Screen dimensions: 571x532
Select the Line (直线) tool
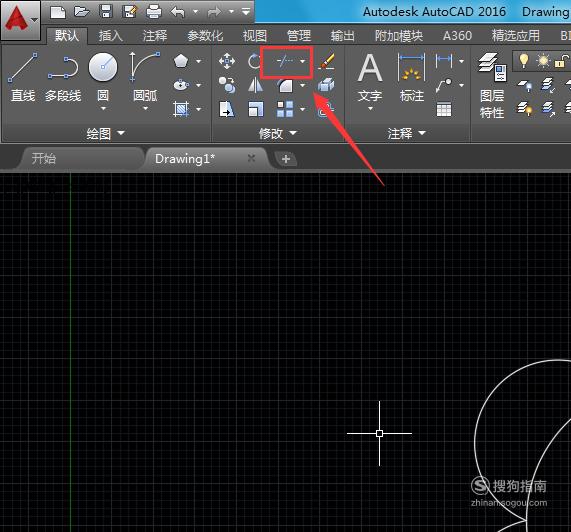coord(23,77)
